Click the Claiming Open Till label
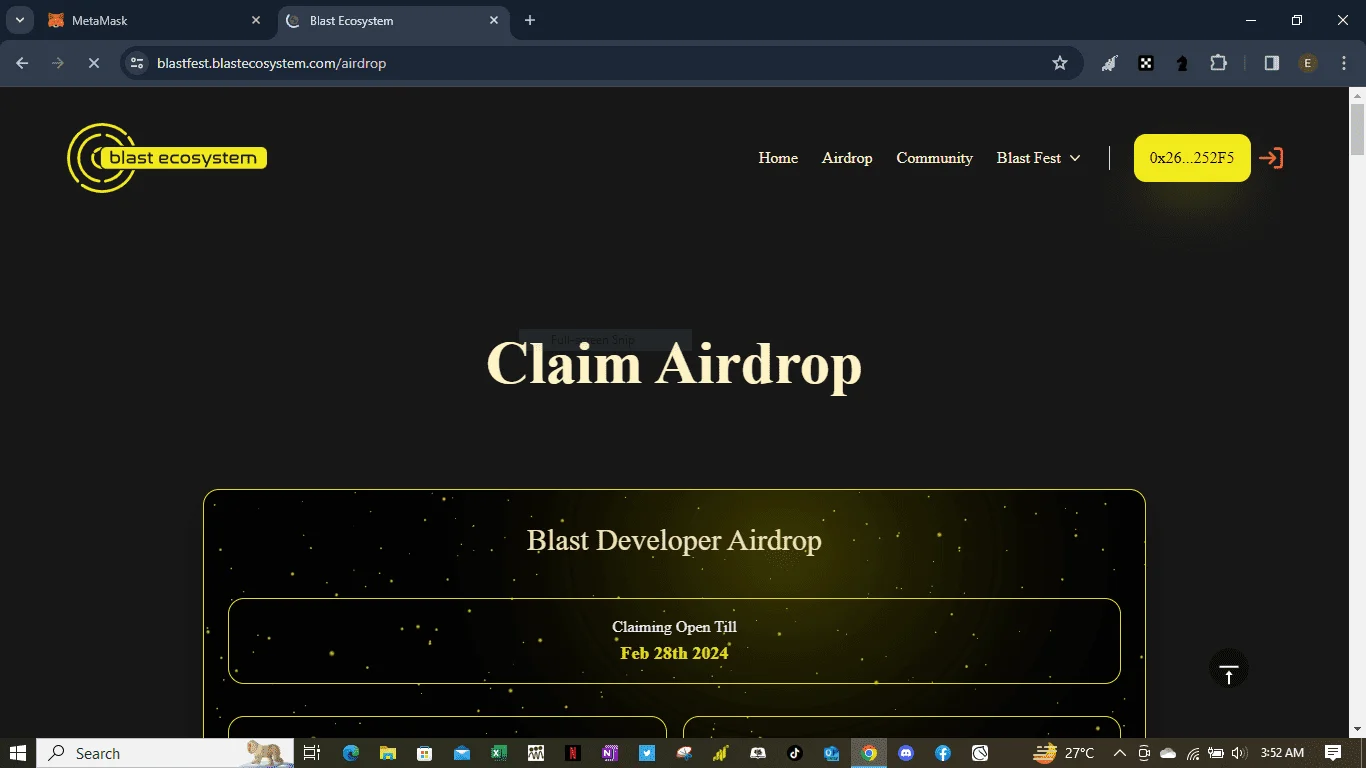1366x768 pixels. tap(674, 627)
